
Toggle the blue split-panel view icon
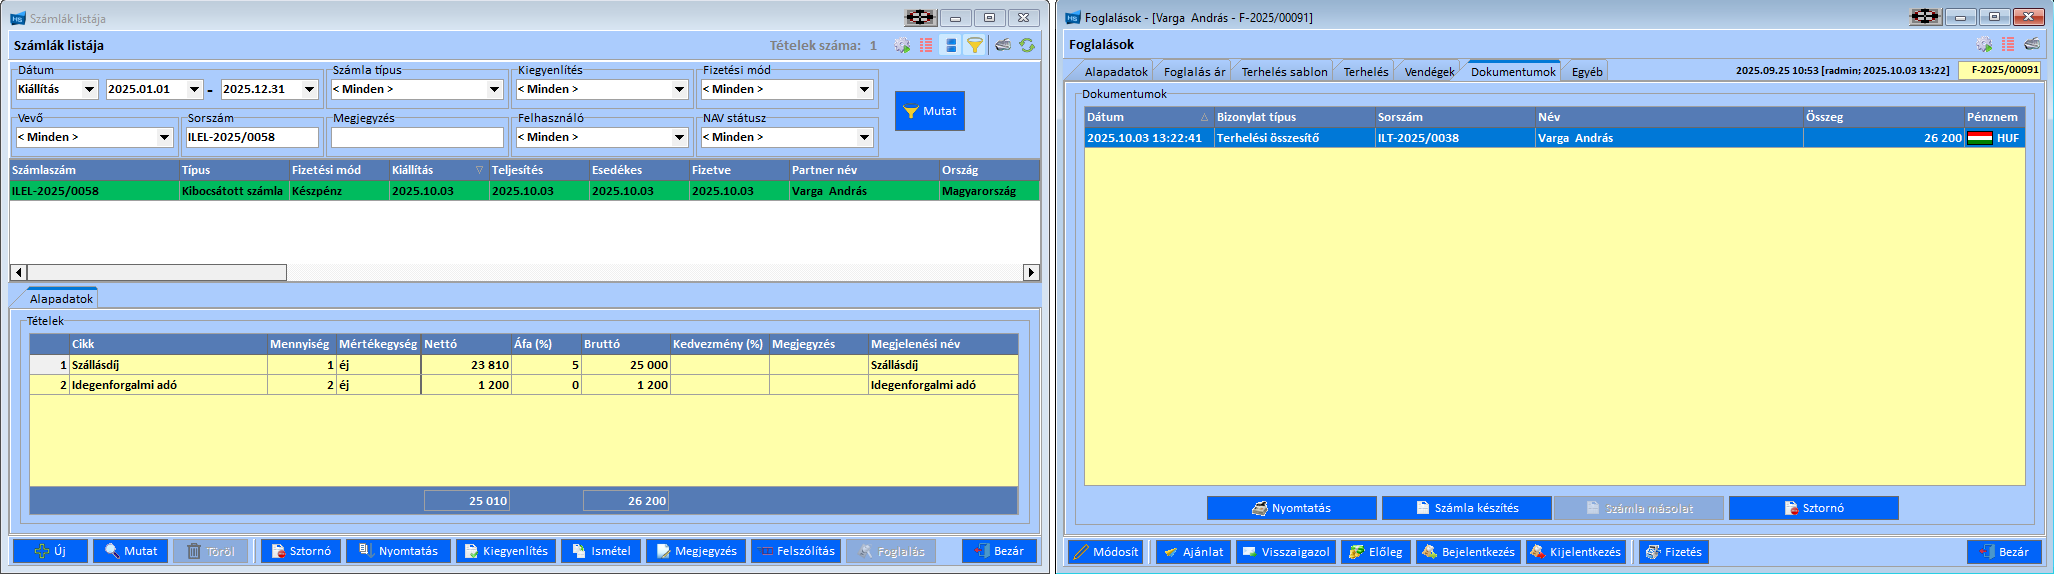[x=950, y=45]
